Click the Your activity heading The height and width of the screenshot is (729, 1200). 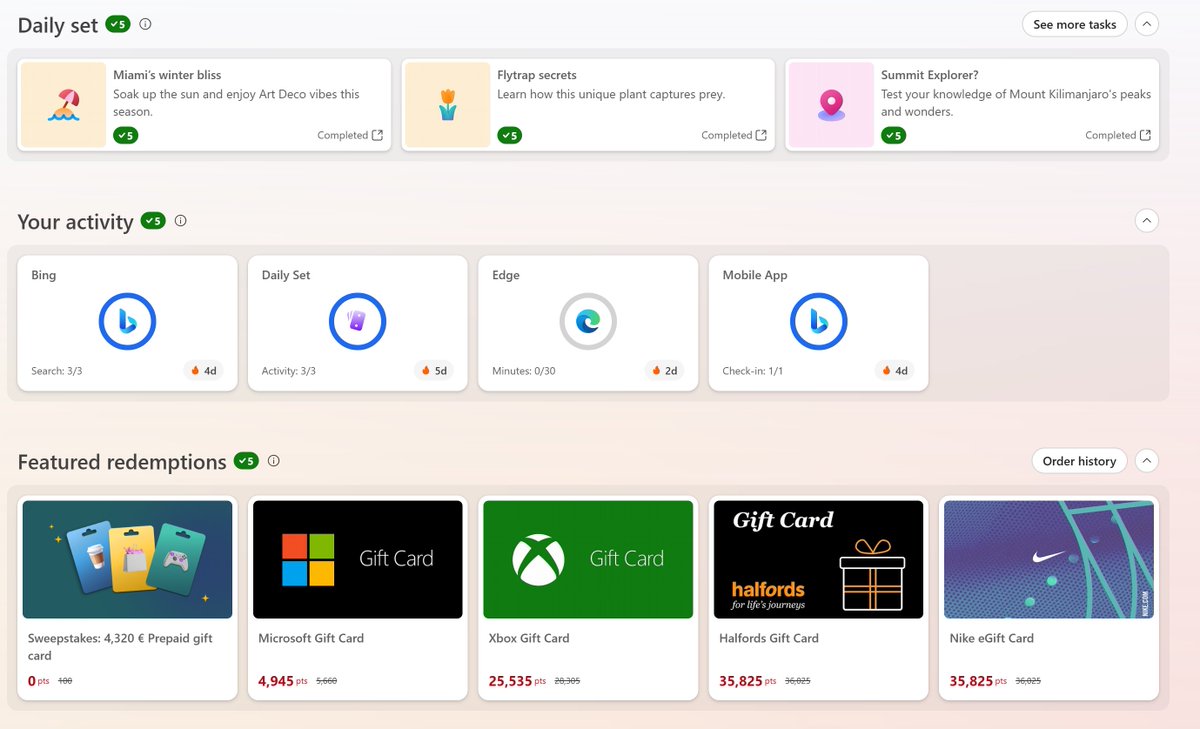coord(75,222)
